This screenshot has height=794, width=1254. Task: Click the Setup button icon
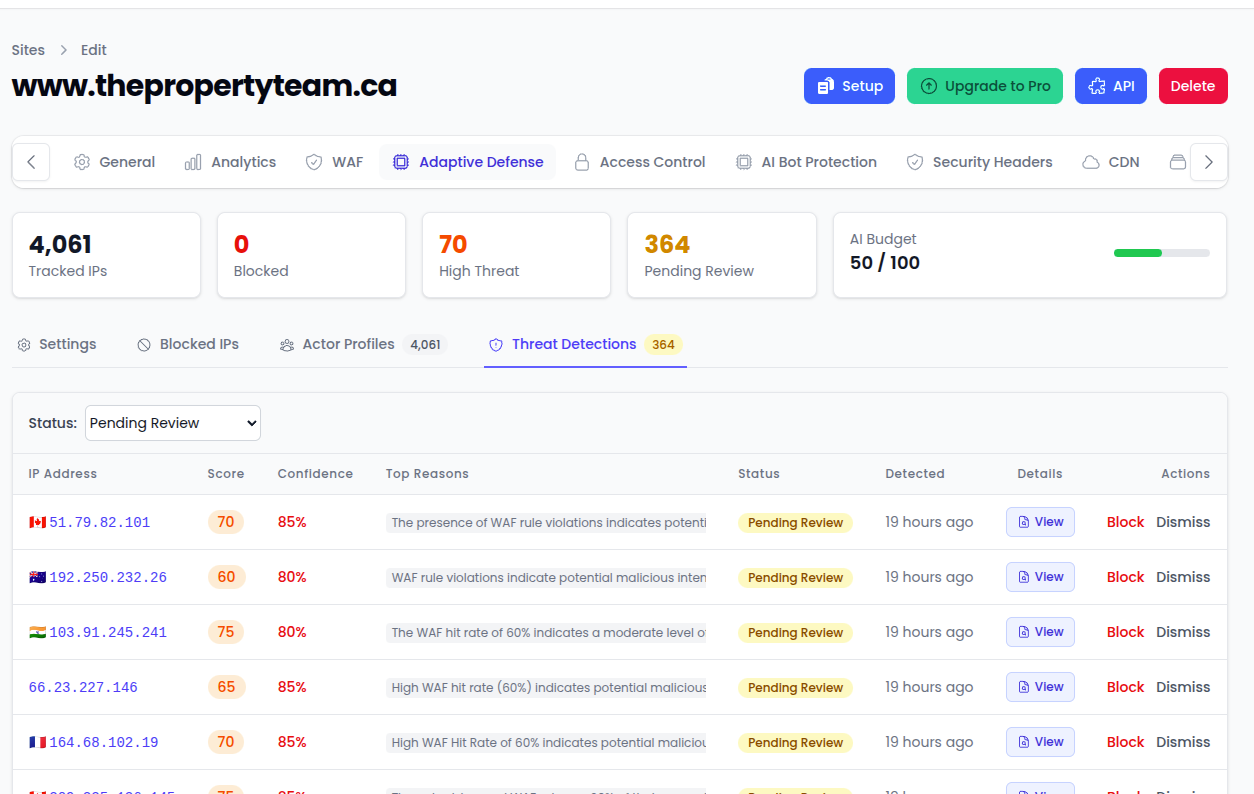click(x=826, y=86)
